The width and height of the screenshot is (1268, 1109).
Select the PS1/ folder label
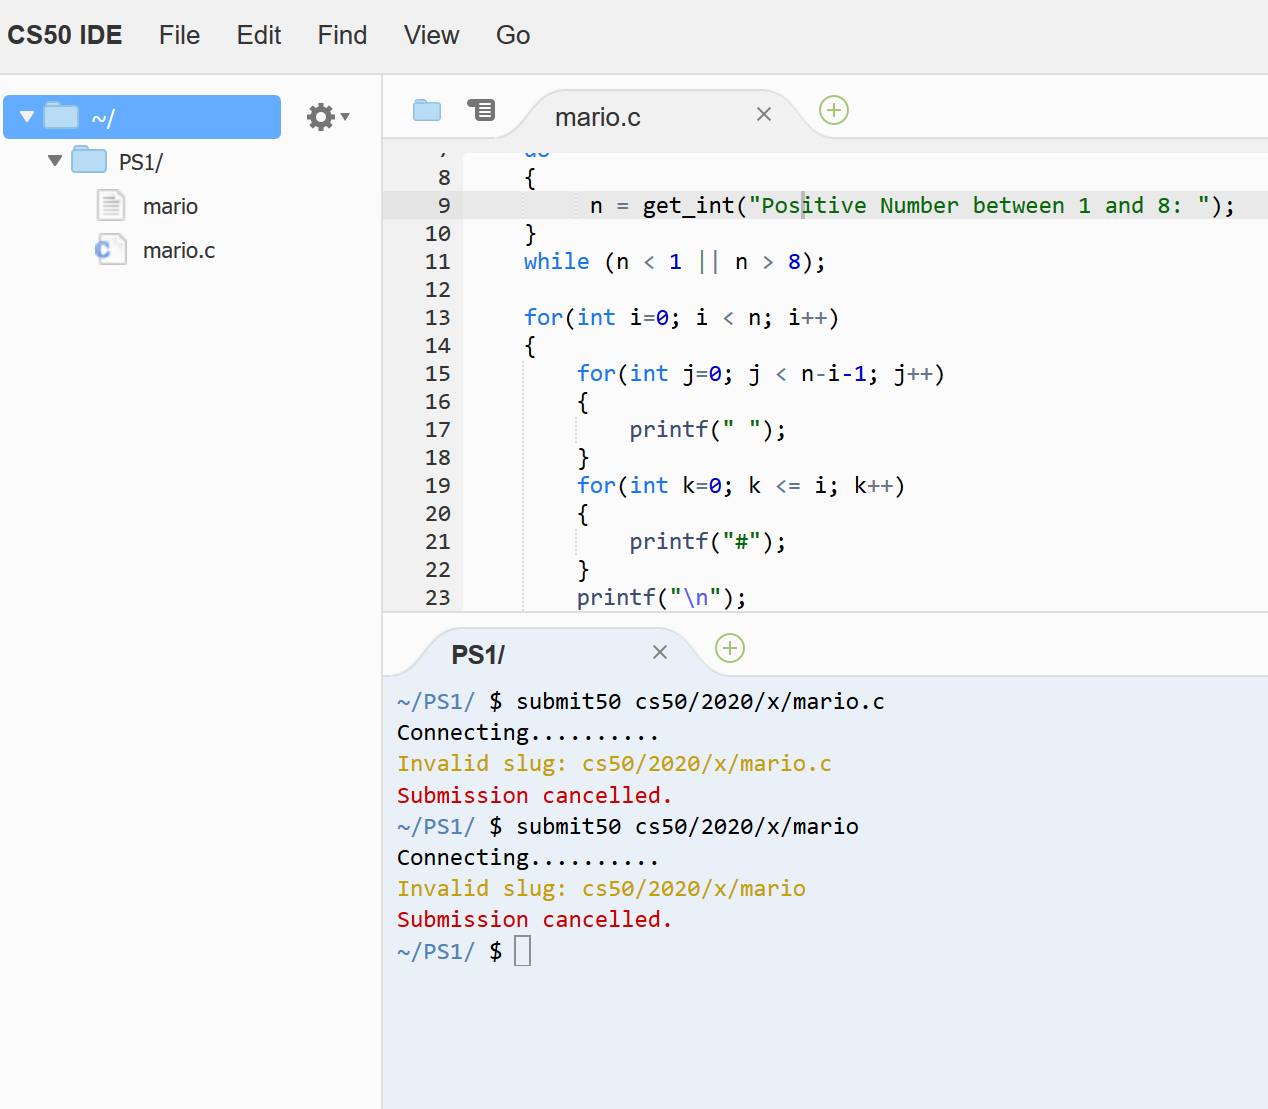tap(141, 162)
